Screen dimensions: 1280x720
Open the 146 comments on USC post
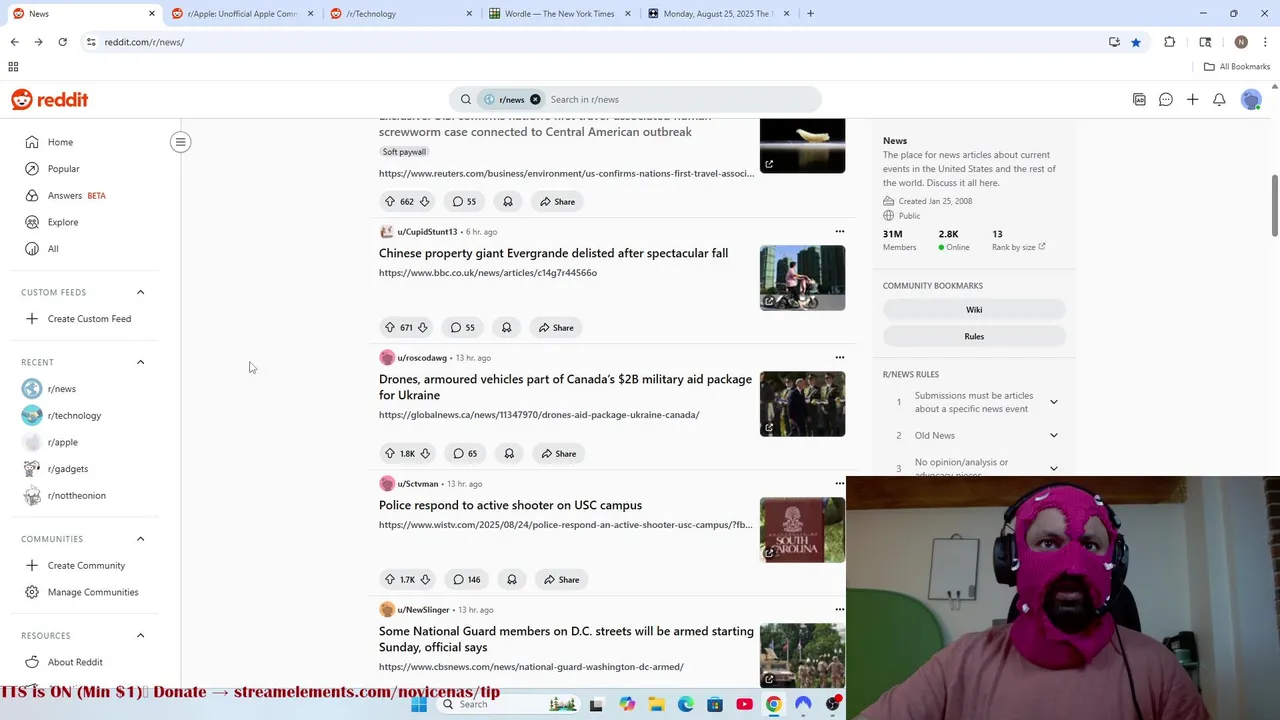pos(466,579)
